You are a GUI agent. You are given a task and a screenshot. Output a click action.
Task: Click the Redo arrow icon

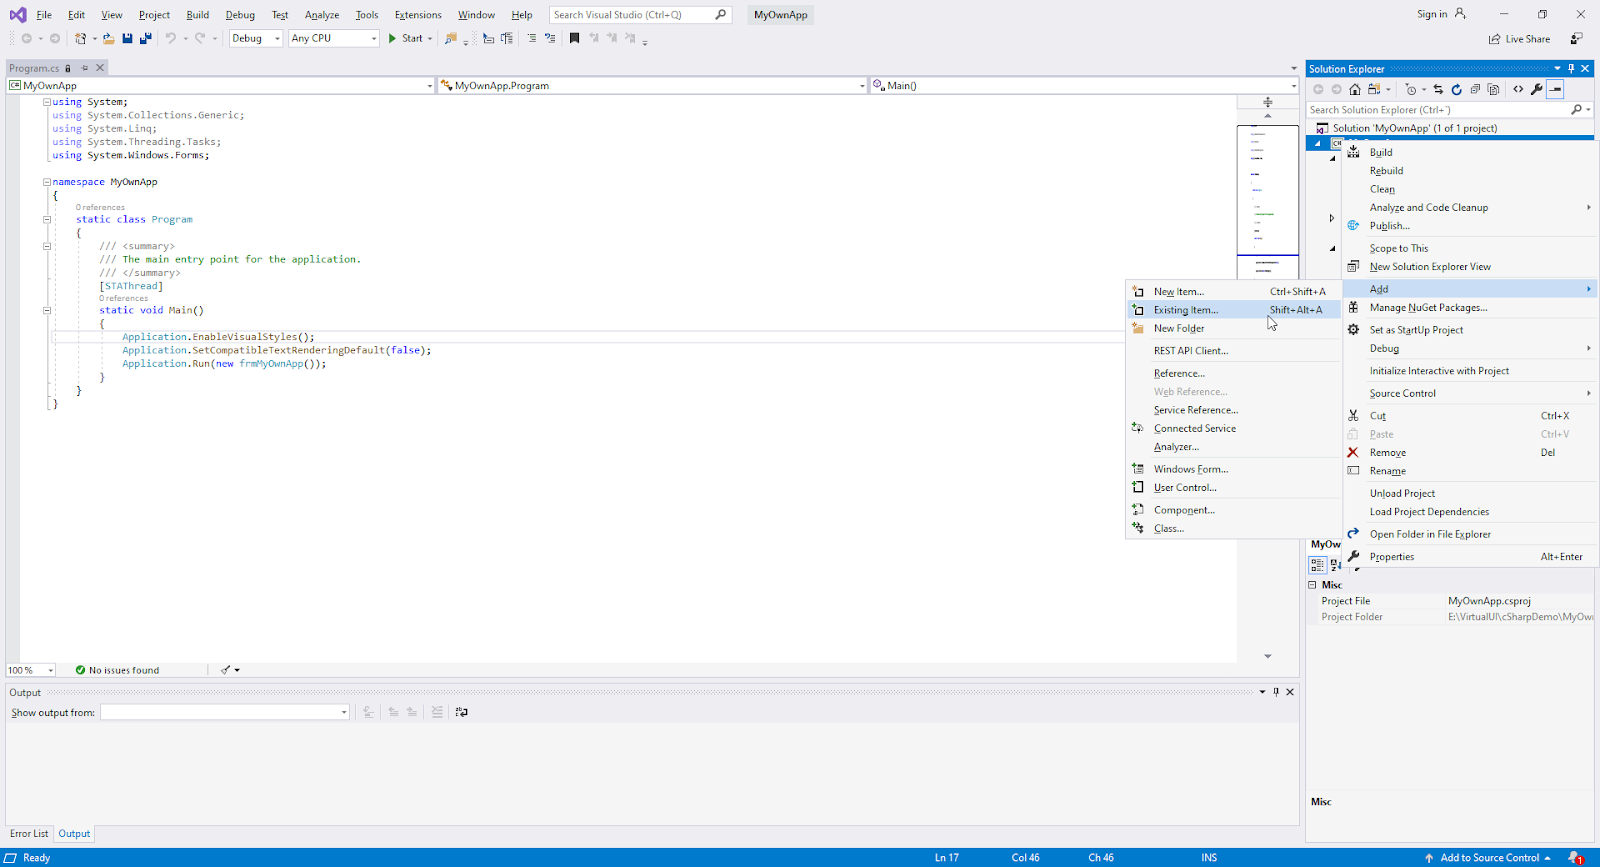[200, 38]
